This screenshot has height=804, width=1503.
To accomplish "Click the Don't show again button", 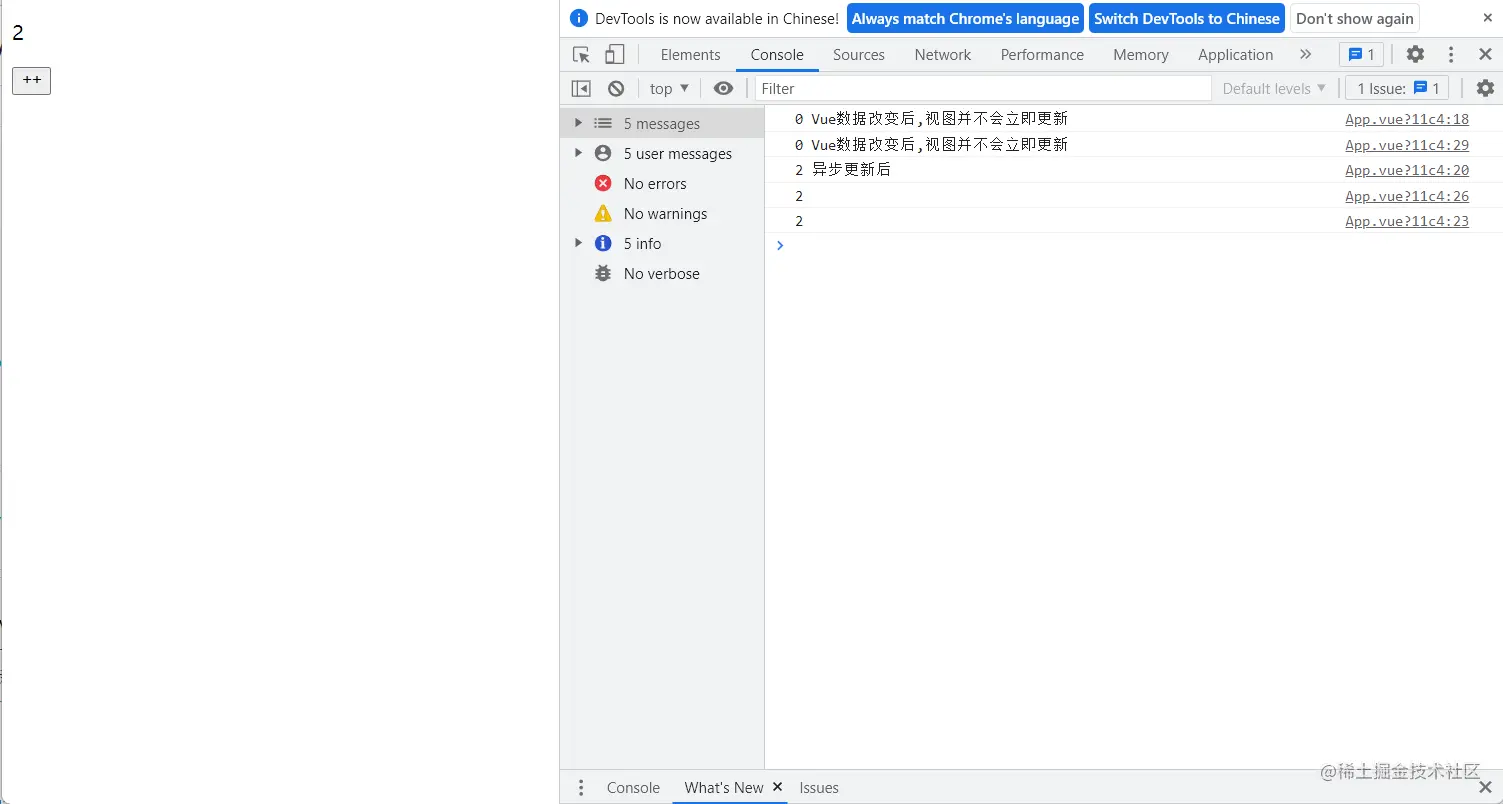I will (1355, 18).
